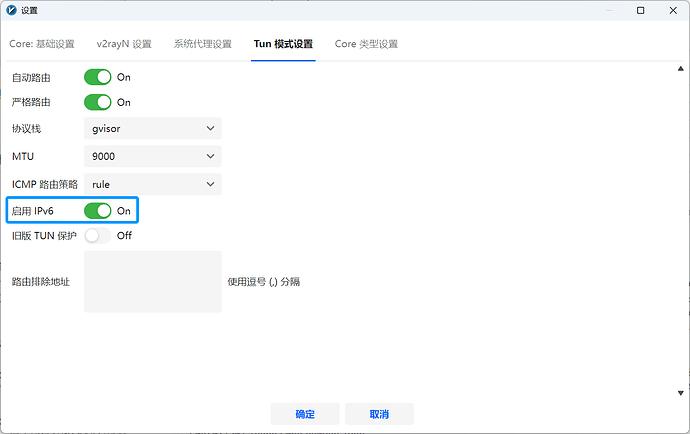Go to the 系统代理设置 tab

(202, 44)
